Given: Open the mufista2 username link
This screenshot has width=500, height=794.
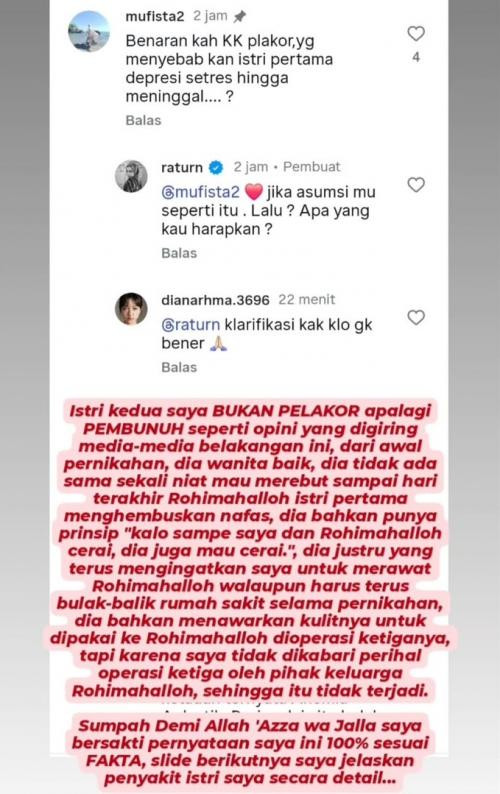Looking at the screenshot, I should tap(155, 17).
